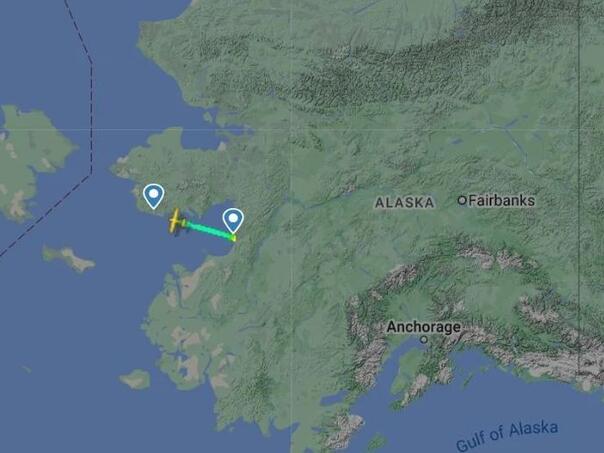Click the yellow airplane icon over the water
The width and height of the screenshot is (604, 453).
(175, 222)
